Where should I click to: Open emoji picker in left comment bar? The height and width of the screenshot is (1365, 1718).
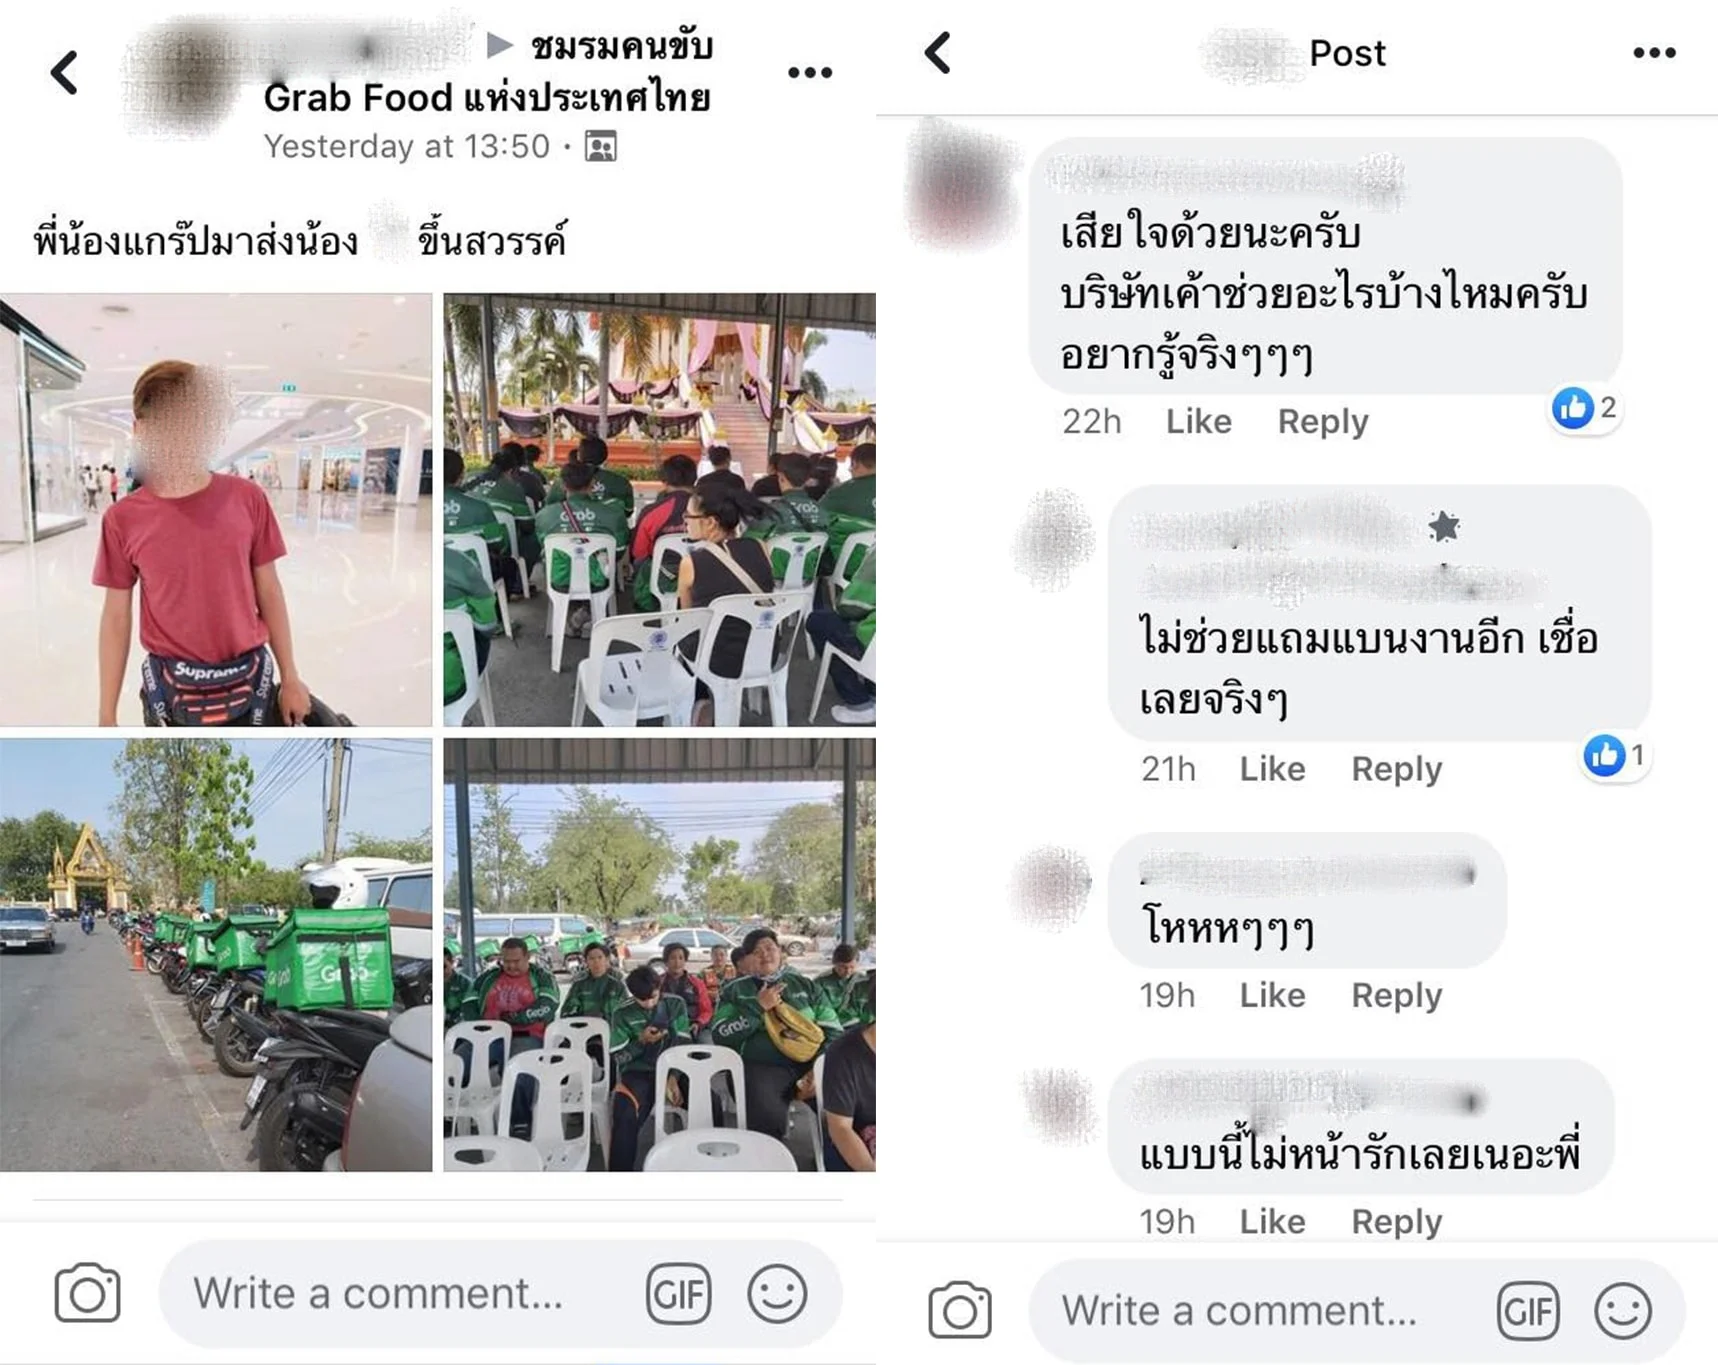[776, 1294]
